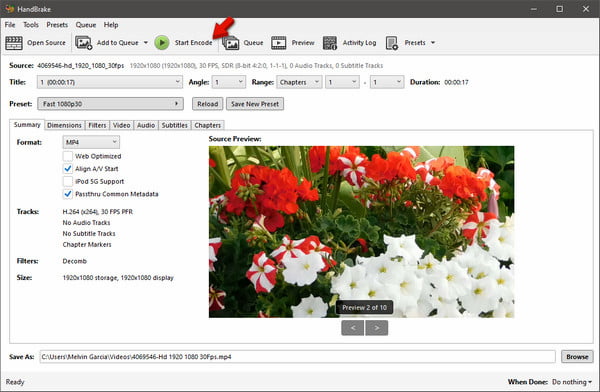This screenshot has width=600, height=392.
Task: Open the Angle dropdown
Action: pyautogui.click(x=229, y=82)
